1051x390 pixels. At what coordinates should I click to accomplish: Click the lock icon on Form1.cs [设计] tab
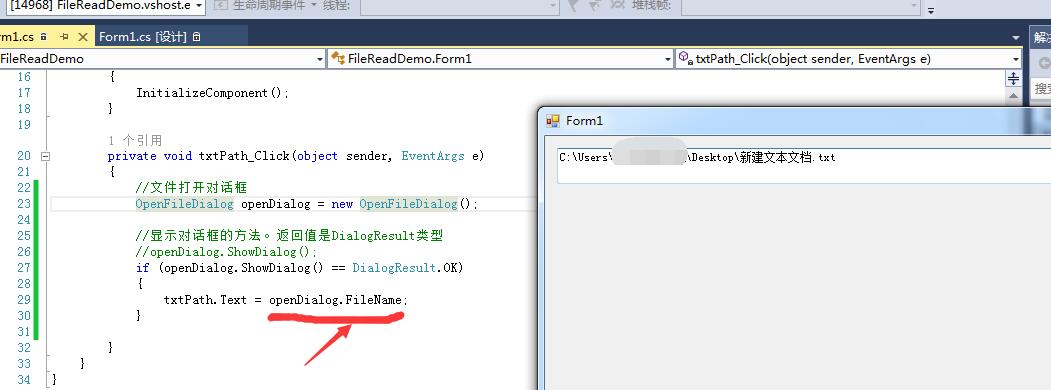[x=196, y=37]
